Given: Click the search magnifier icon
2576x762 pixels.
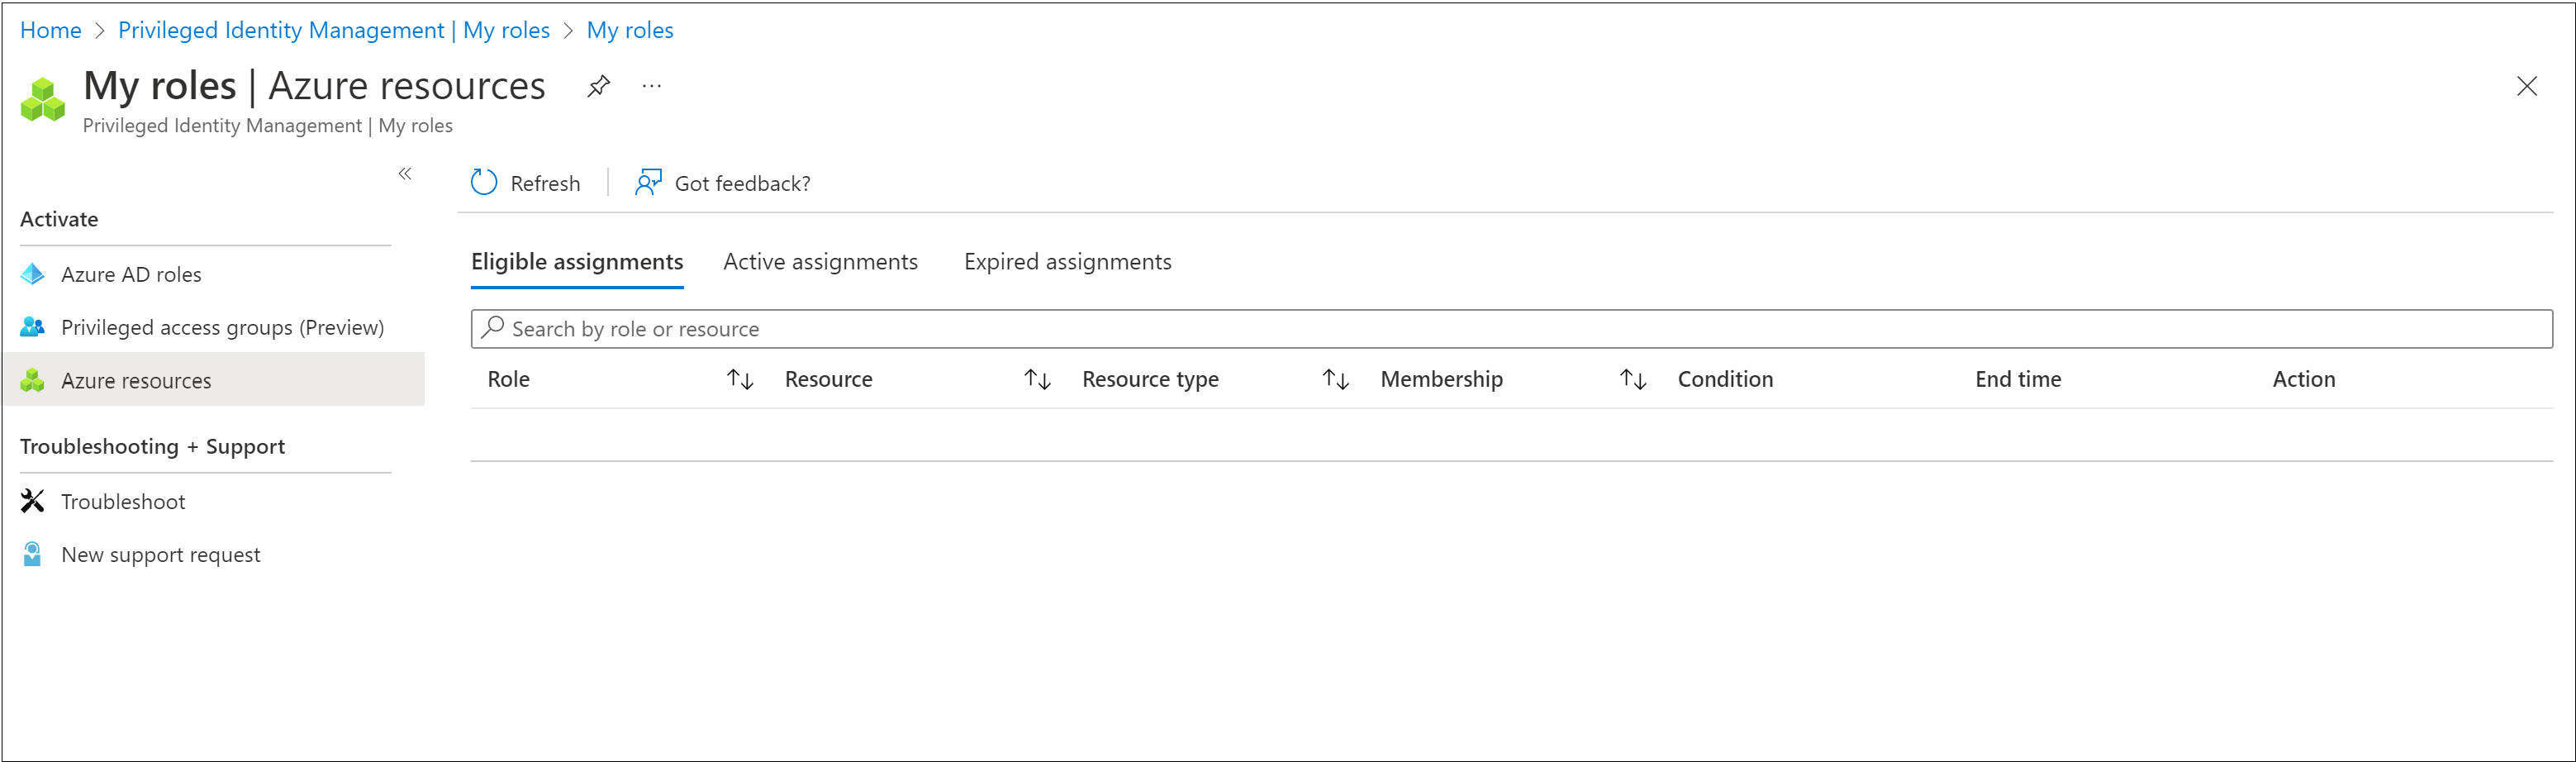Looking at the screenshot, I should 493,328.
